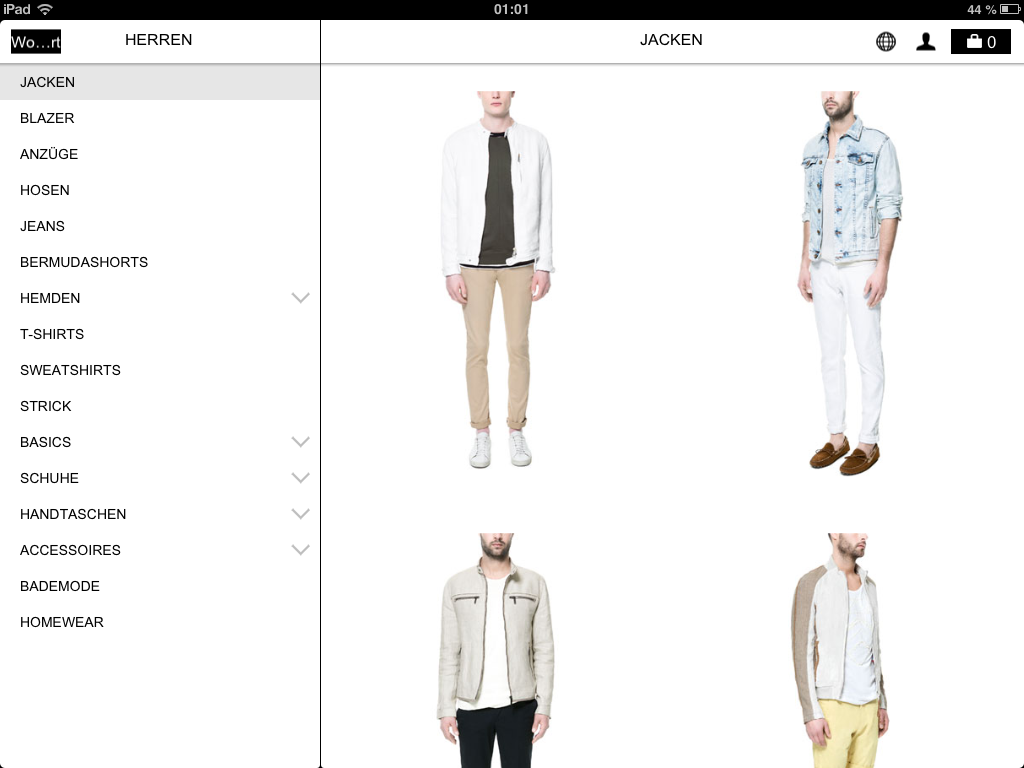The image size is (1024, 768).
Task: Open the JEANS category
Action: [42, 226]
